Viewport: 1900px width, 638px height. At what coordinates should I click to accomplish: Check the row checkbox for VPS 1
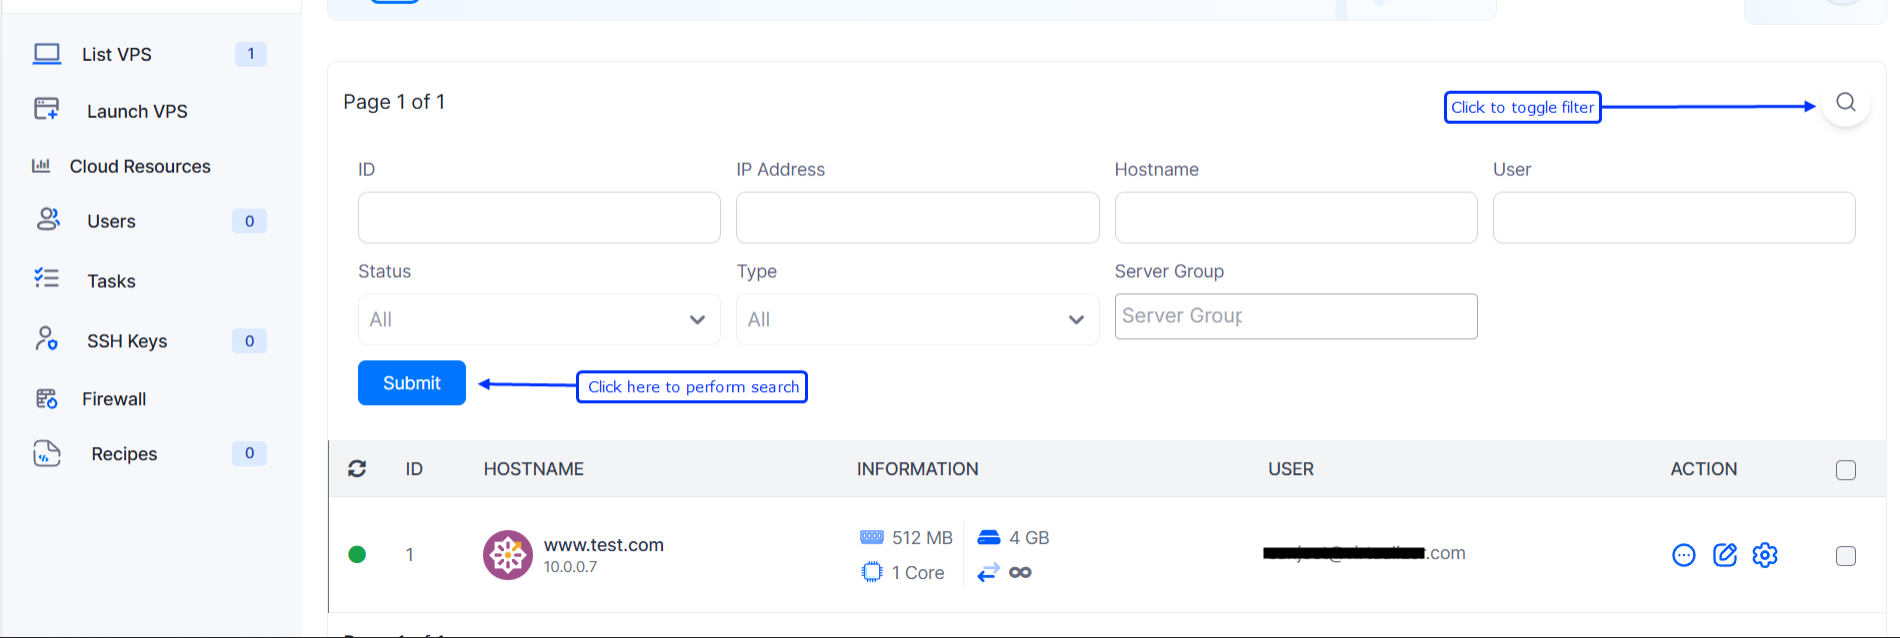1846,556
